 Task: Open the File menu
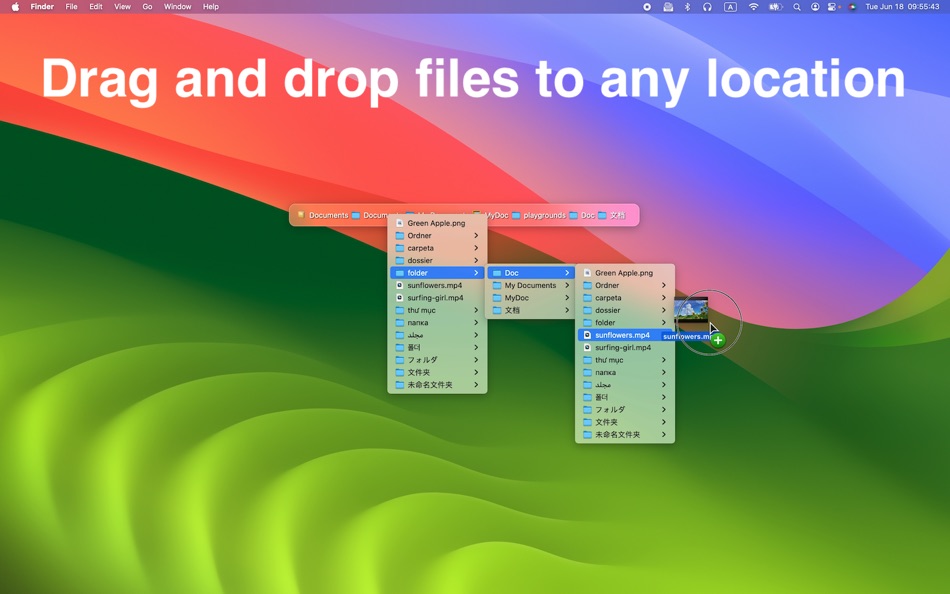pyautogui.click(x=71, y=7)
